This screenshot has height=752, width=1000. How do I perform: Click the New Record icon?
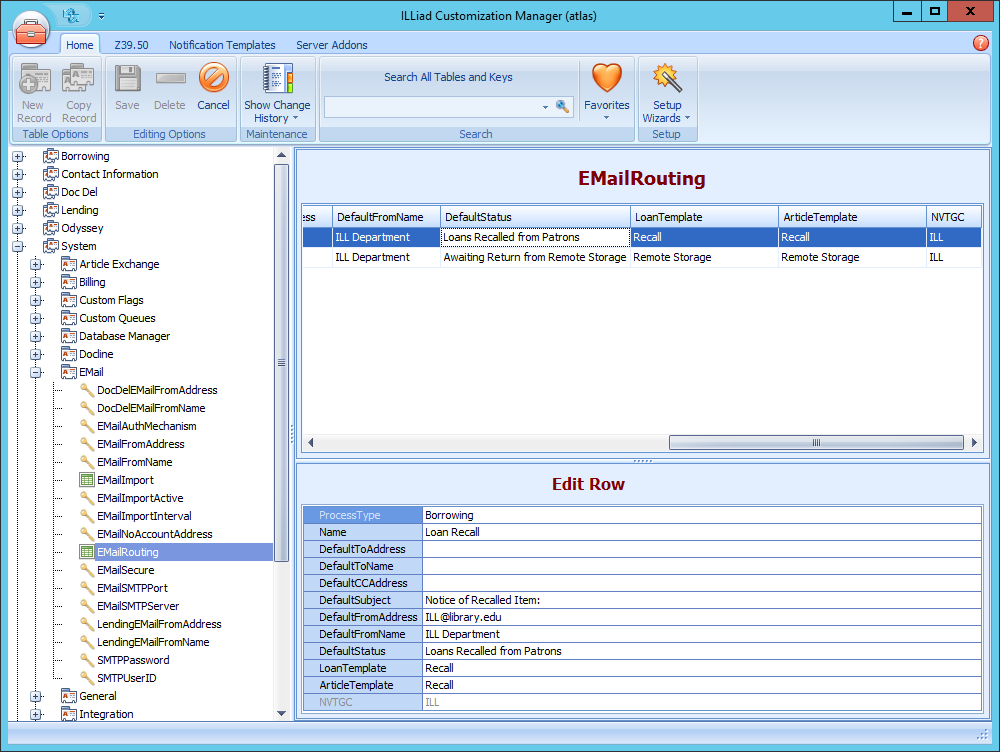coord(34,81)
